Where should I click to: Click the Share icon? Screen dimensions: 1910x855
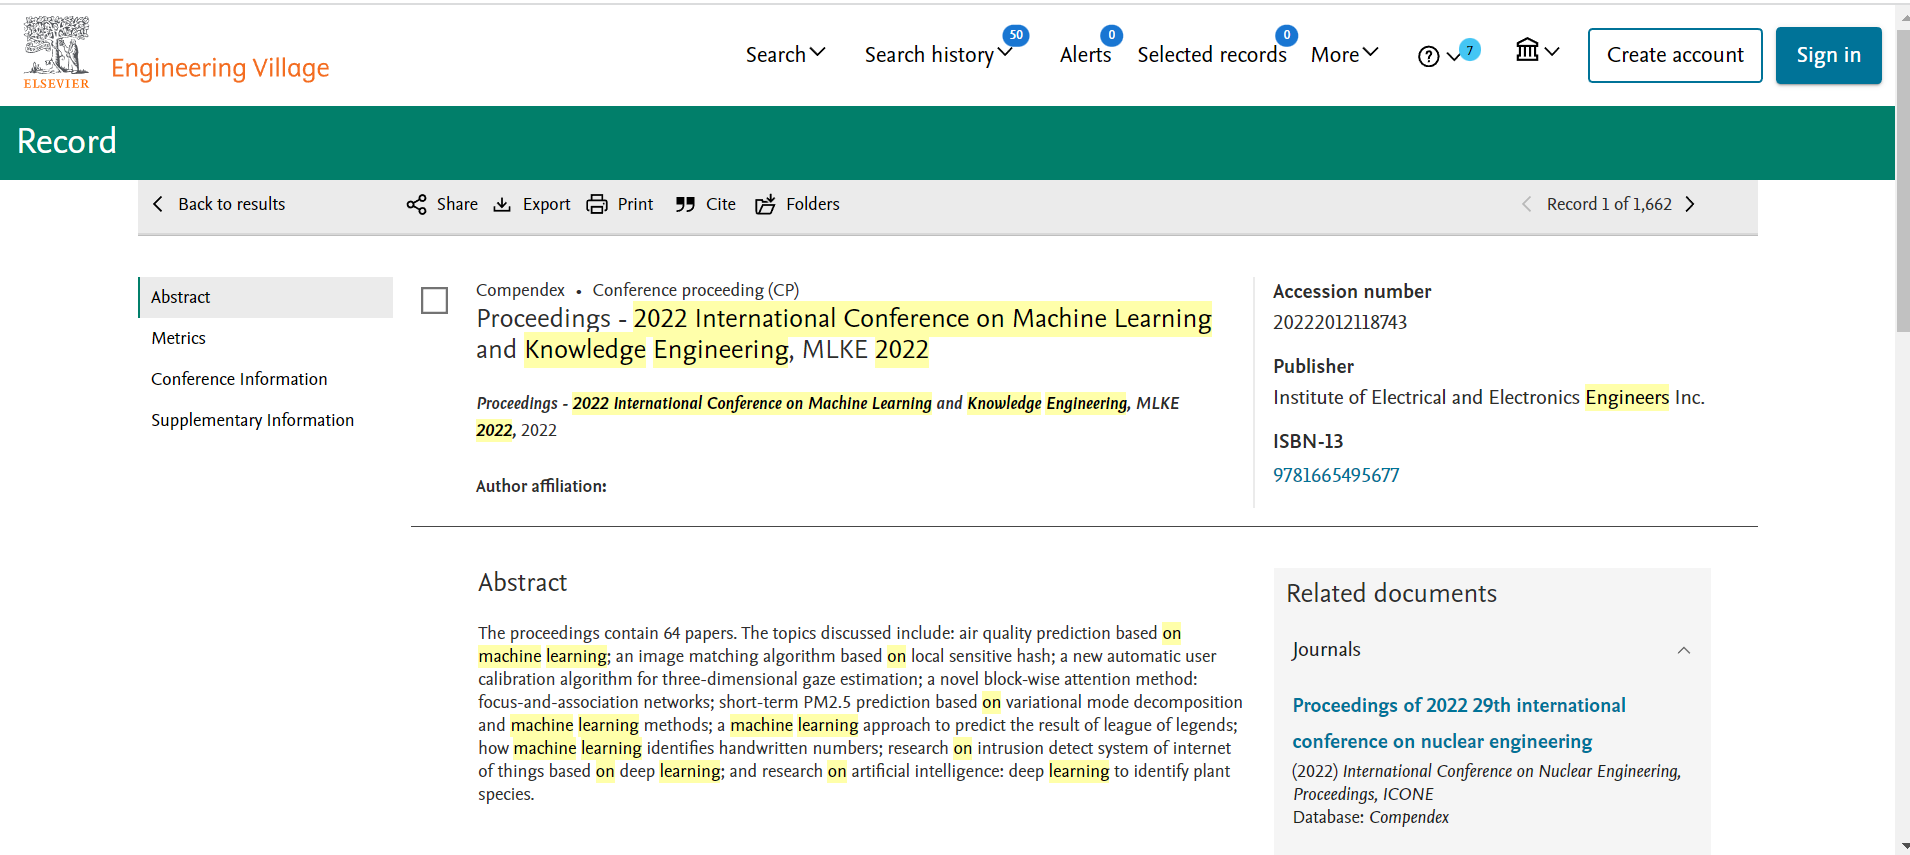point(416,204)
